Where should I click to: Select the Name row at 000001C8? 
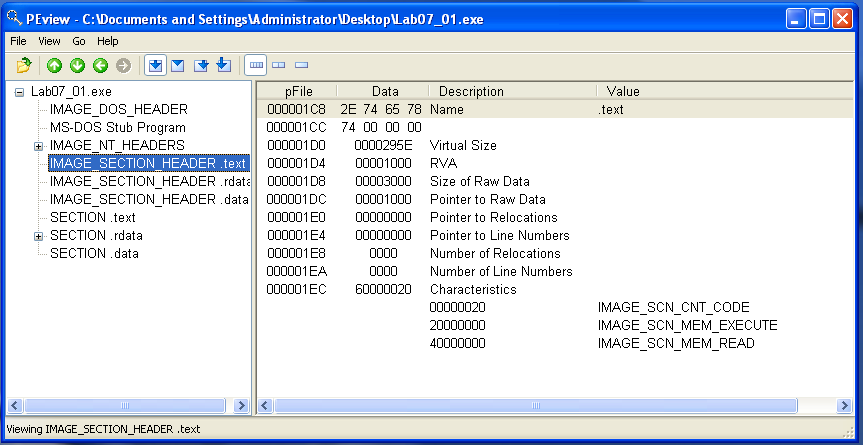pos(555,109)
